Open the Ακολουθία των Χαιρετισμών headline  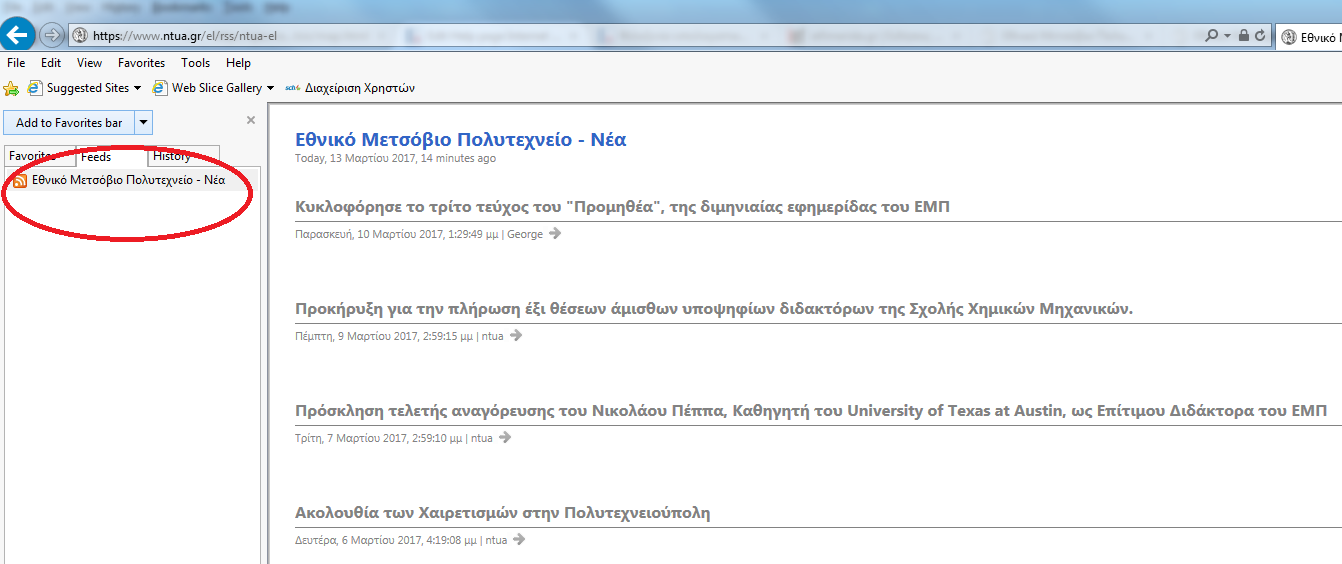tap(502, 513)
